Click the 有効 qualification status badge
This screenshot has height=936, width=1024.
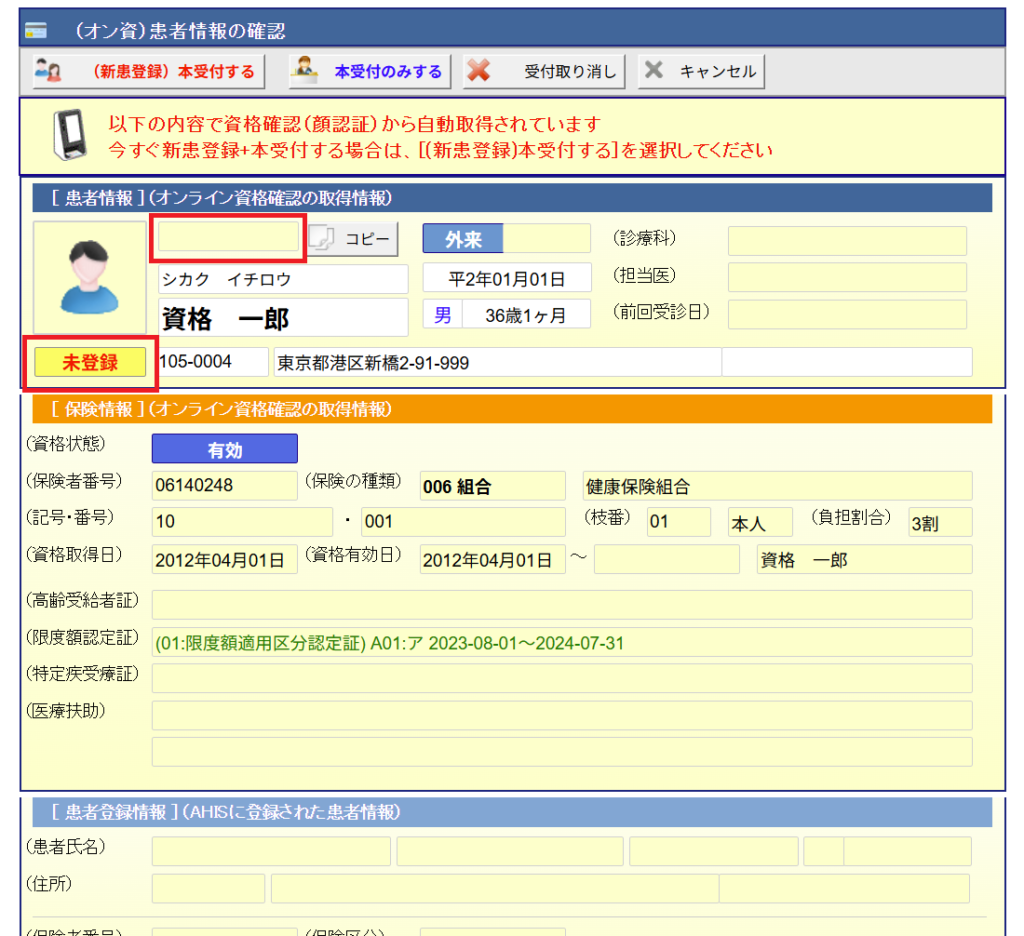pos(225,450)
